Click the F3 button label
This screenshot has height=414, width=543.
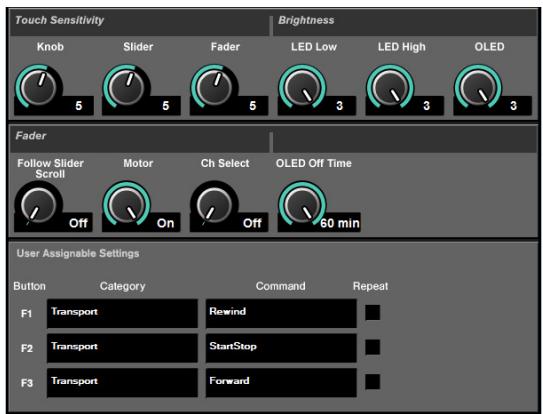[27, 383]
